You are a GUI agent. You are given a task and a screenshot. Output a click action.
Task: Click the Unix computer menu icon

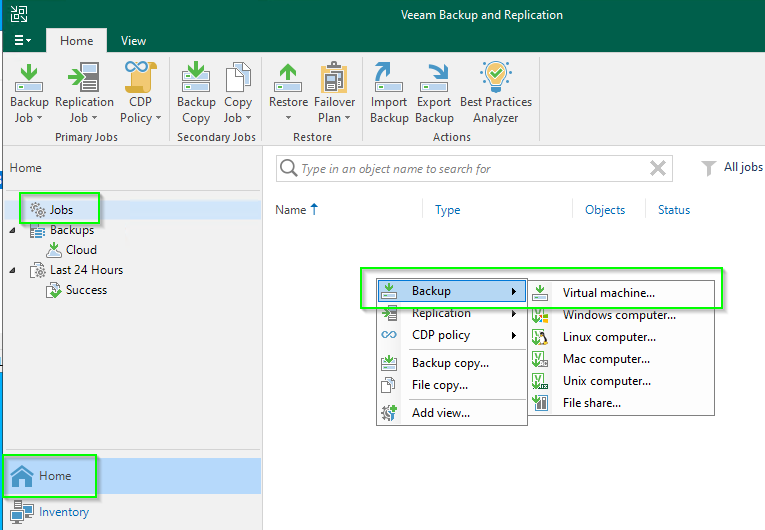click(x=540, y=381)
